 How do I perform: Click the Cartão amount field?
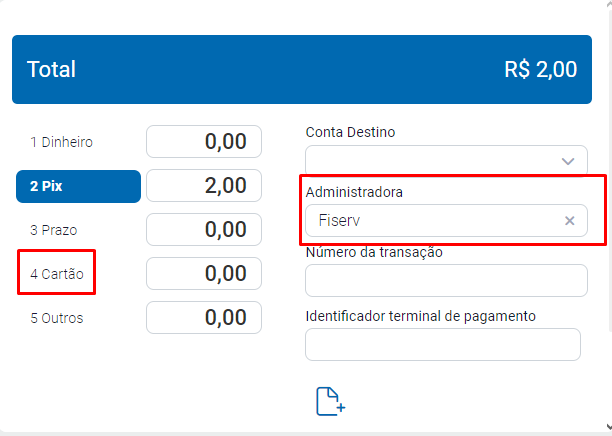(204, 273)
